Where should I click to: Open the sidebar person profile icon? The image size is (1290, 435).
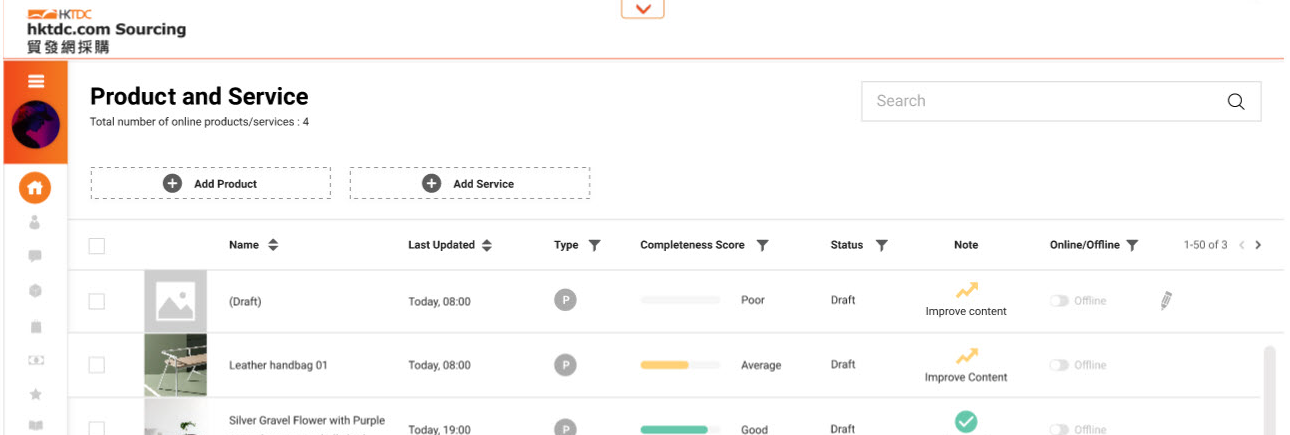click(35, 222)
